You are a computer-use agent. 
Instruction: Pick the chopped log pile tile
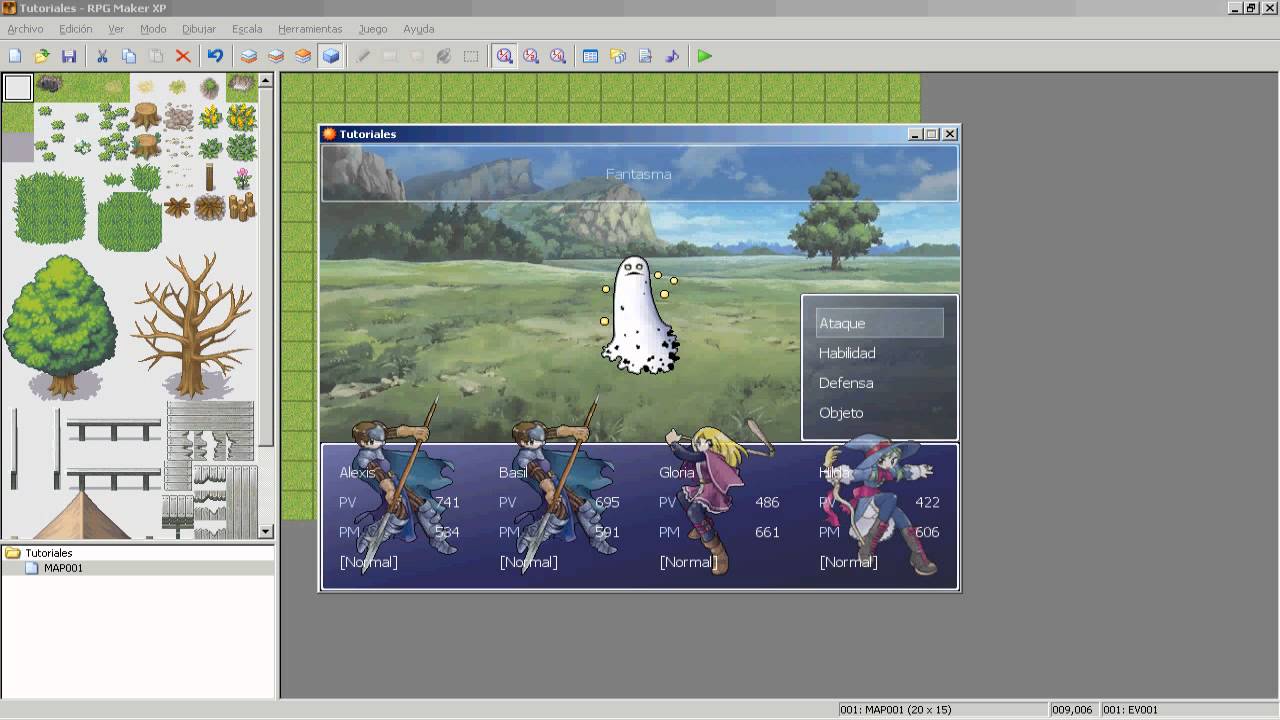[242, 207]
